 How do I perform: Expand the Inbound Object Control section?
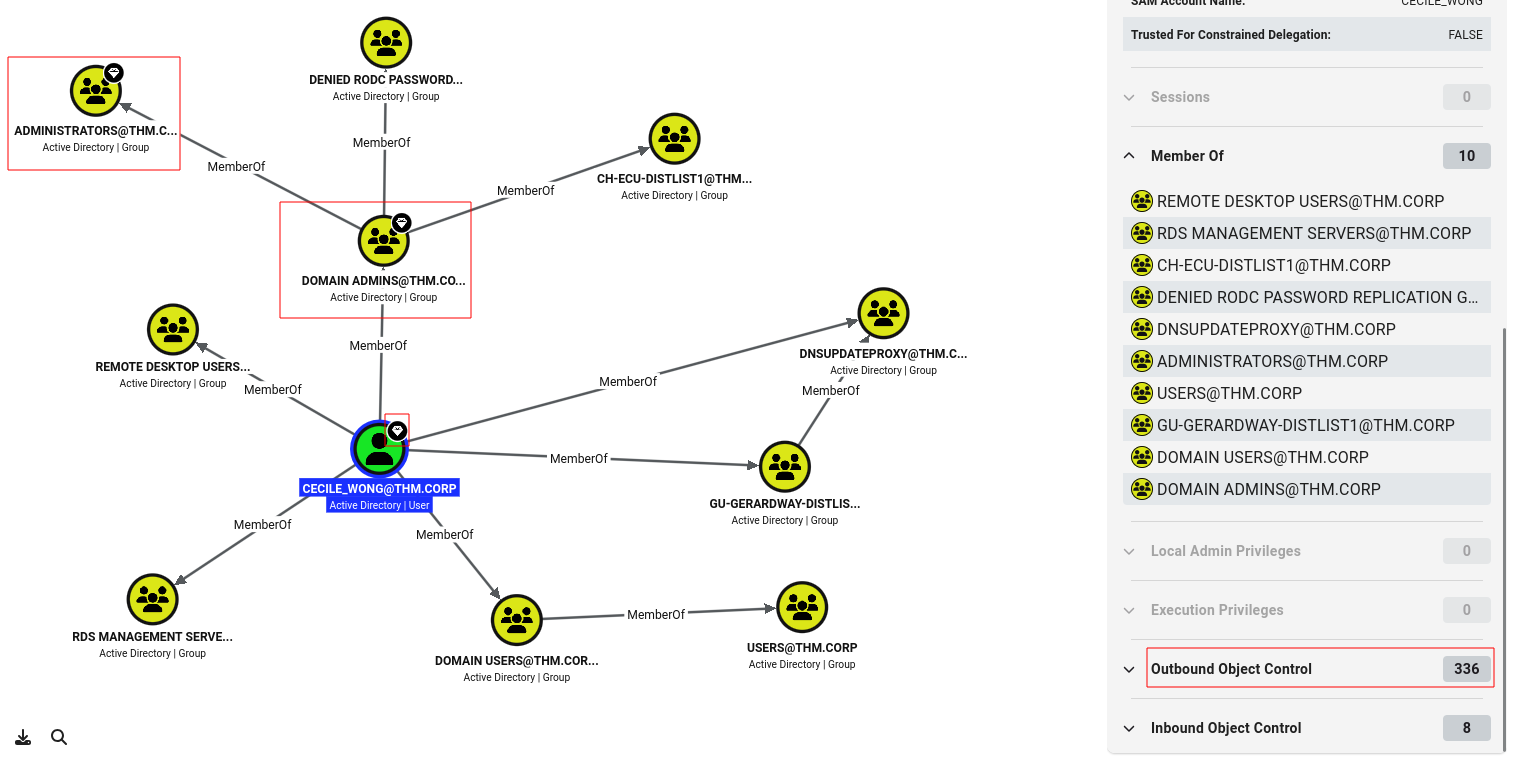click(x=1129, y=728)
